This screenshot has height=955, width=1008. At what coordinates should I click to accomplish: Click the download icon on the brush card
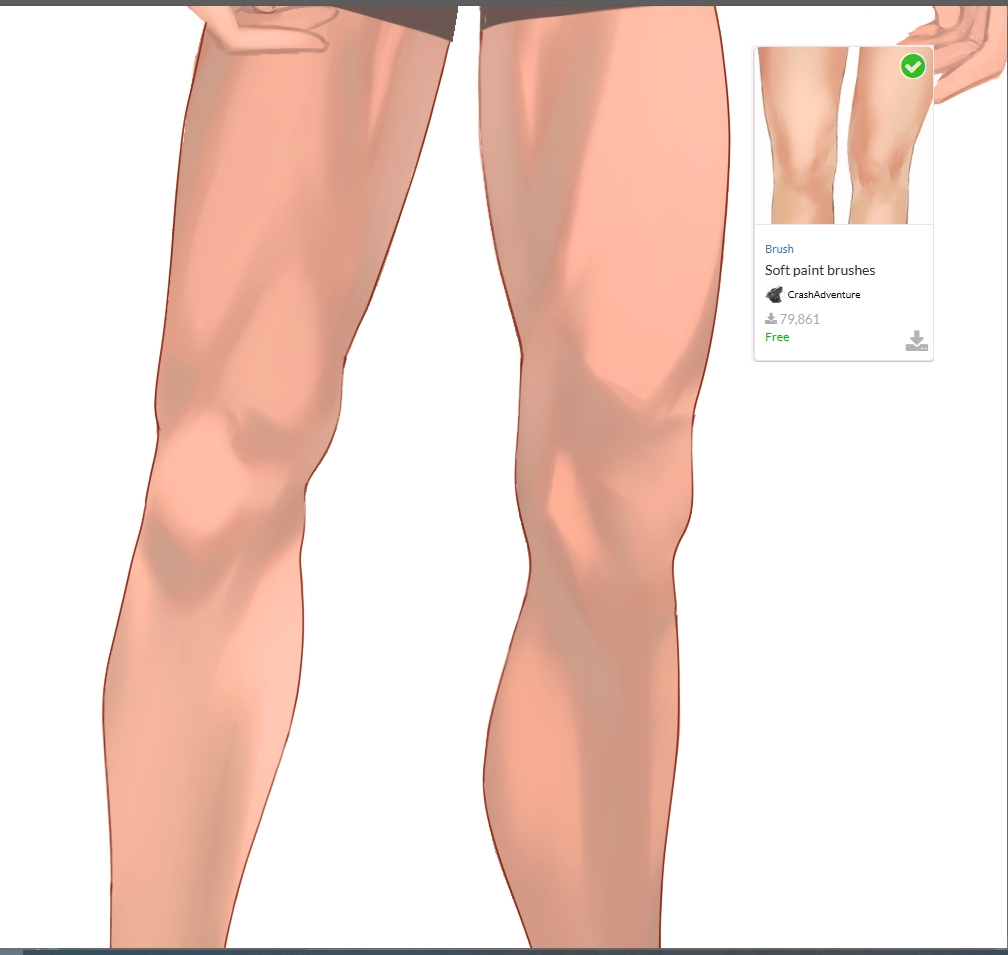[916, 341]
